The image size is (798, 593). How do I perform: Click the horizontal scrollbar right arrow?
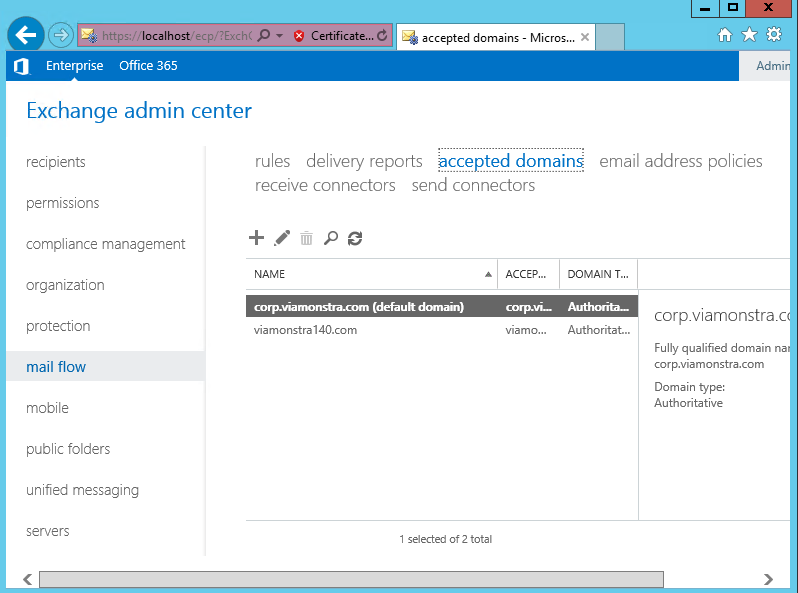point(768,579)
